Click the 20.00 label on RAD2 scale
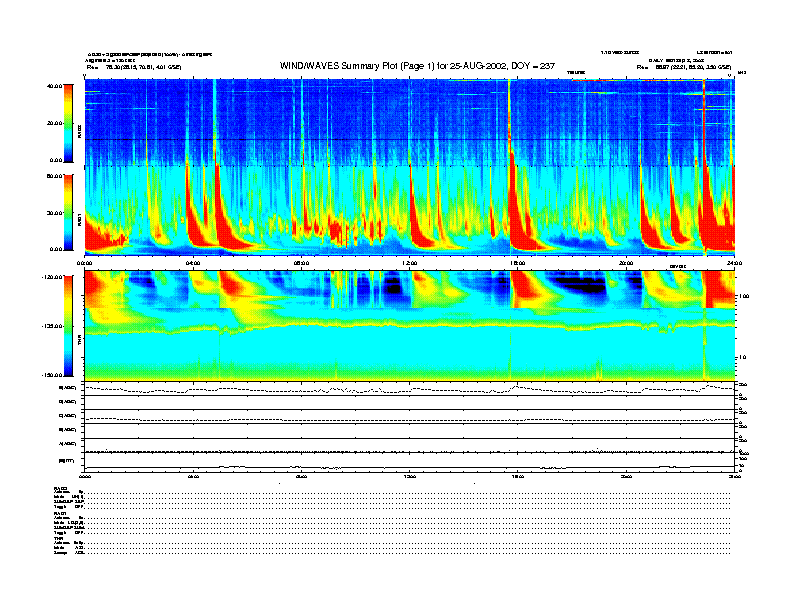This screenshot has height=612, width=792. click(x=54, y=123)
